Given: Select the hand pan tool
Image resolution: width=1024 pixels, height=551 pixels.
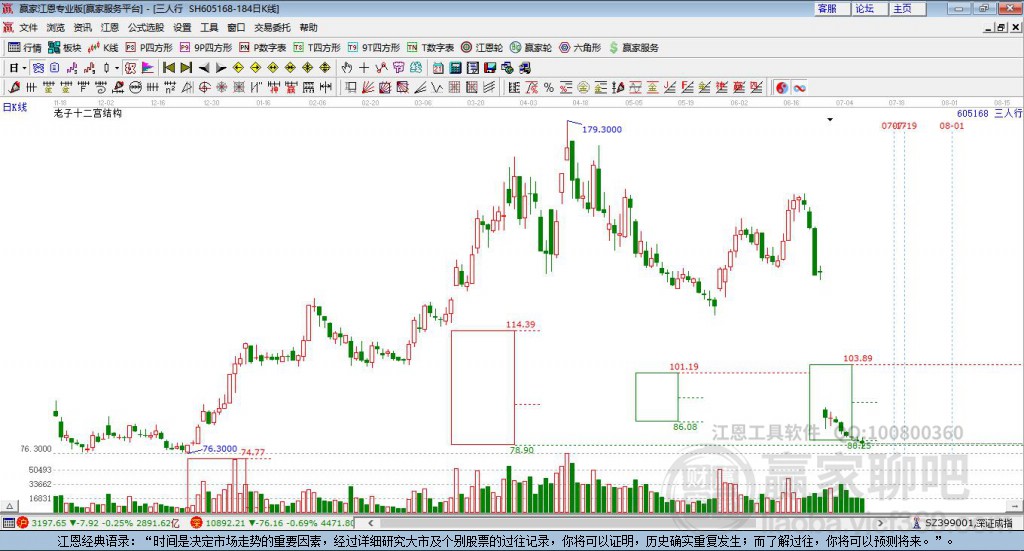Looking at the screenshot, I should tap(347, 68).
